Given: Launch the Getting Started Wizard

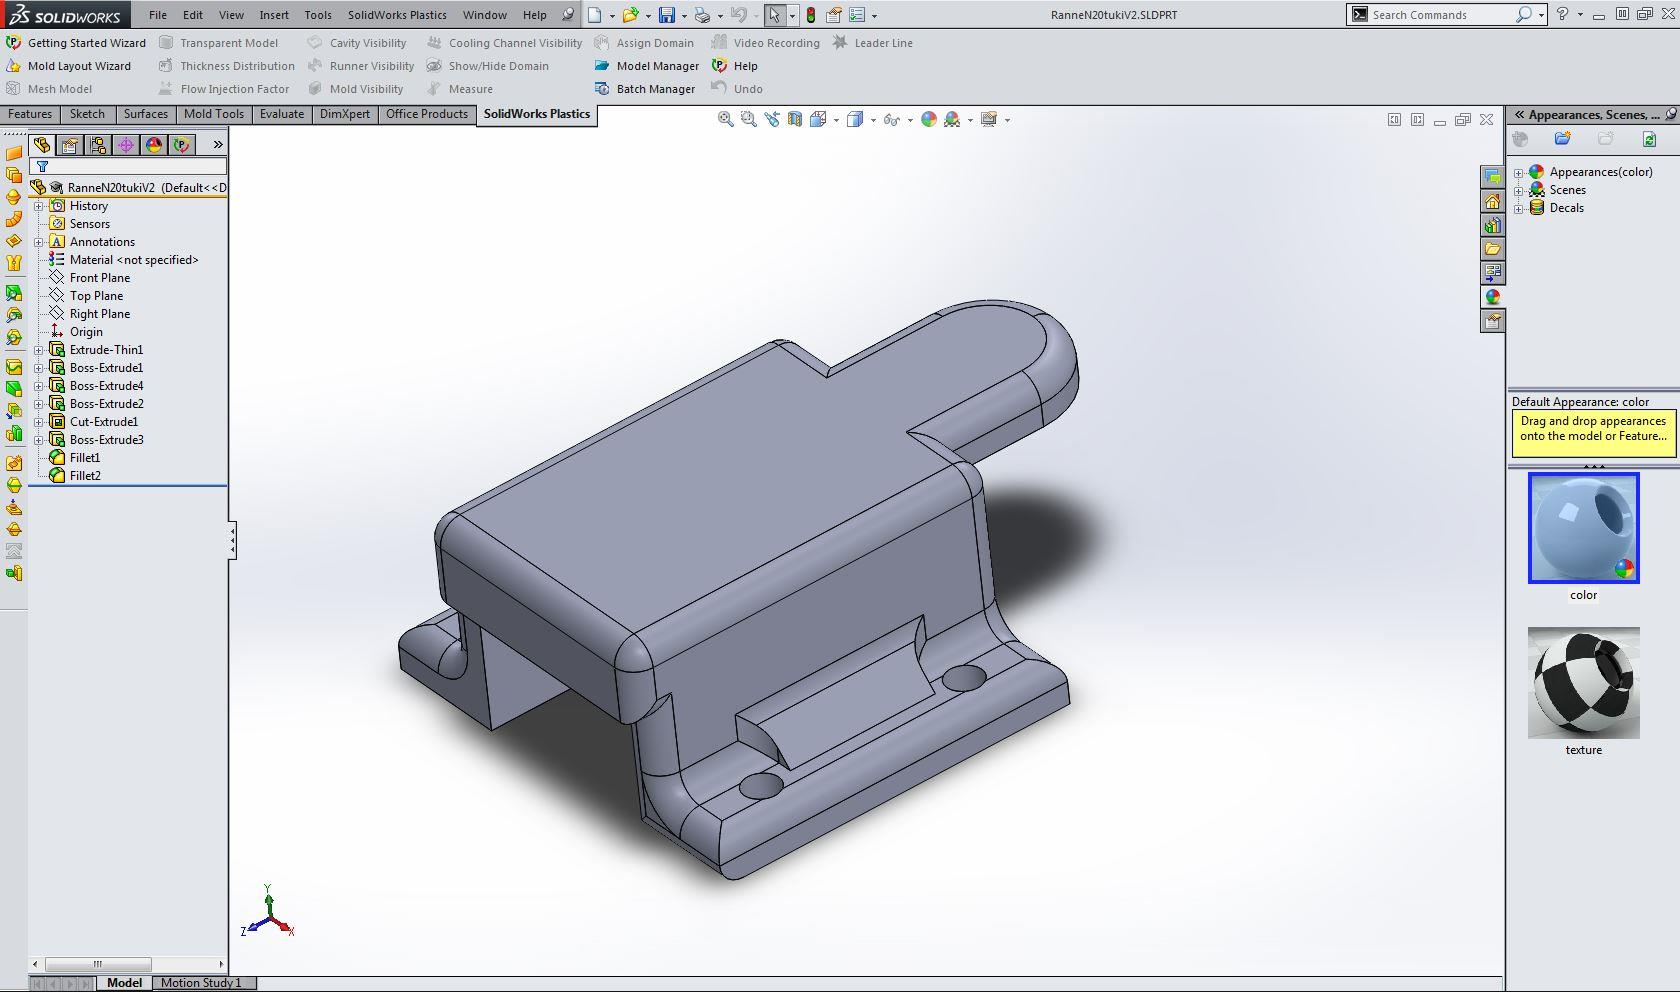Looking at the screenshot, I should (76, 43).
